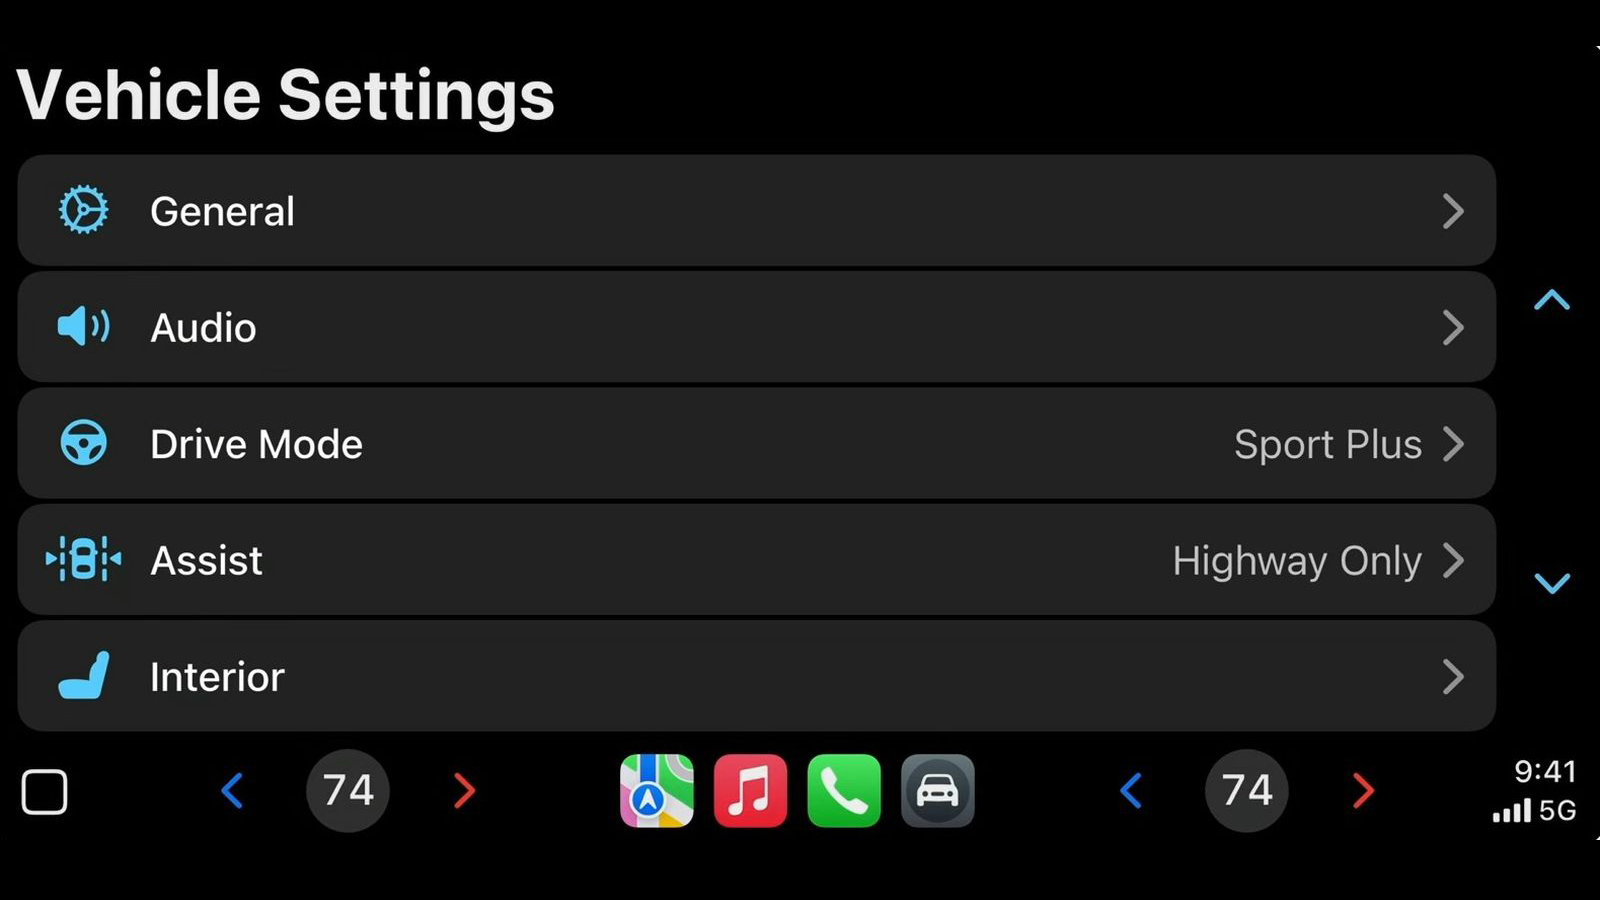Lower the left temperature with blue arrow
1600x900 pixels.
[232, 791]
